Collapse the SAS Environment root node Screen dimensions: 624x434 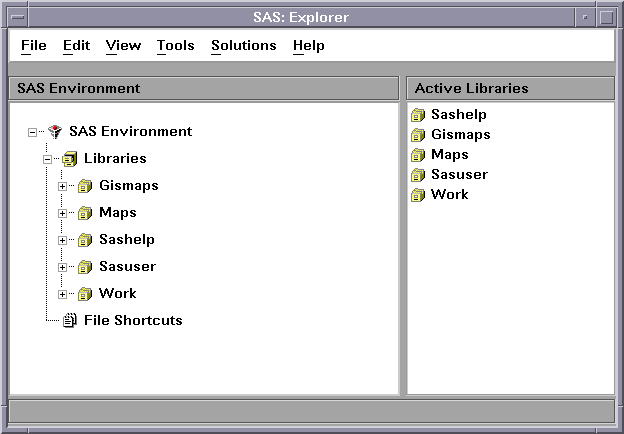point(32,132)
